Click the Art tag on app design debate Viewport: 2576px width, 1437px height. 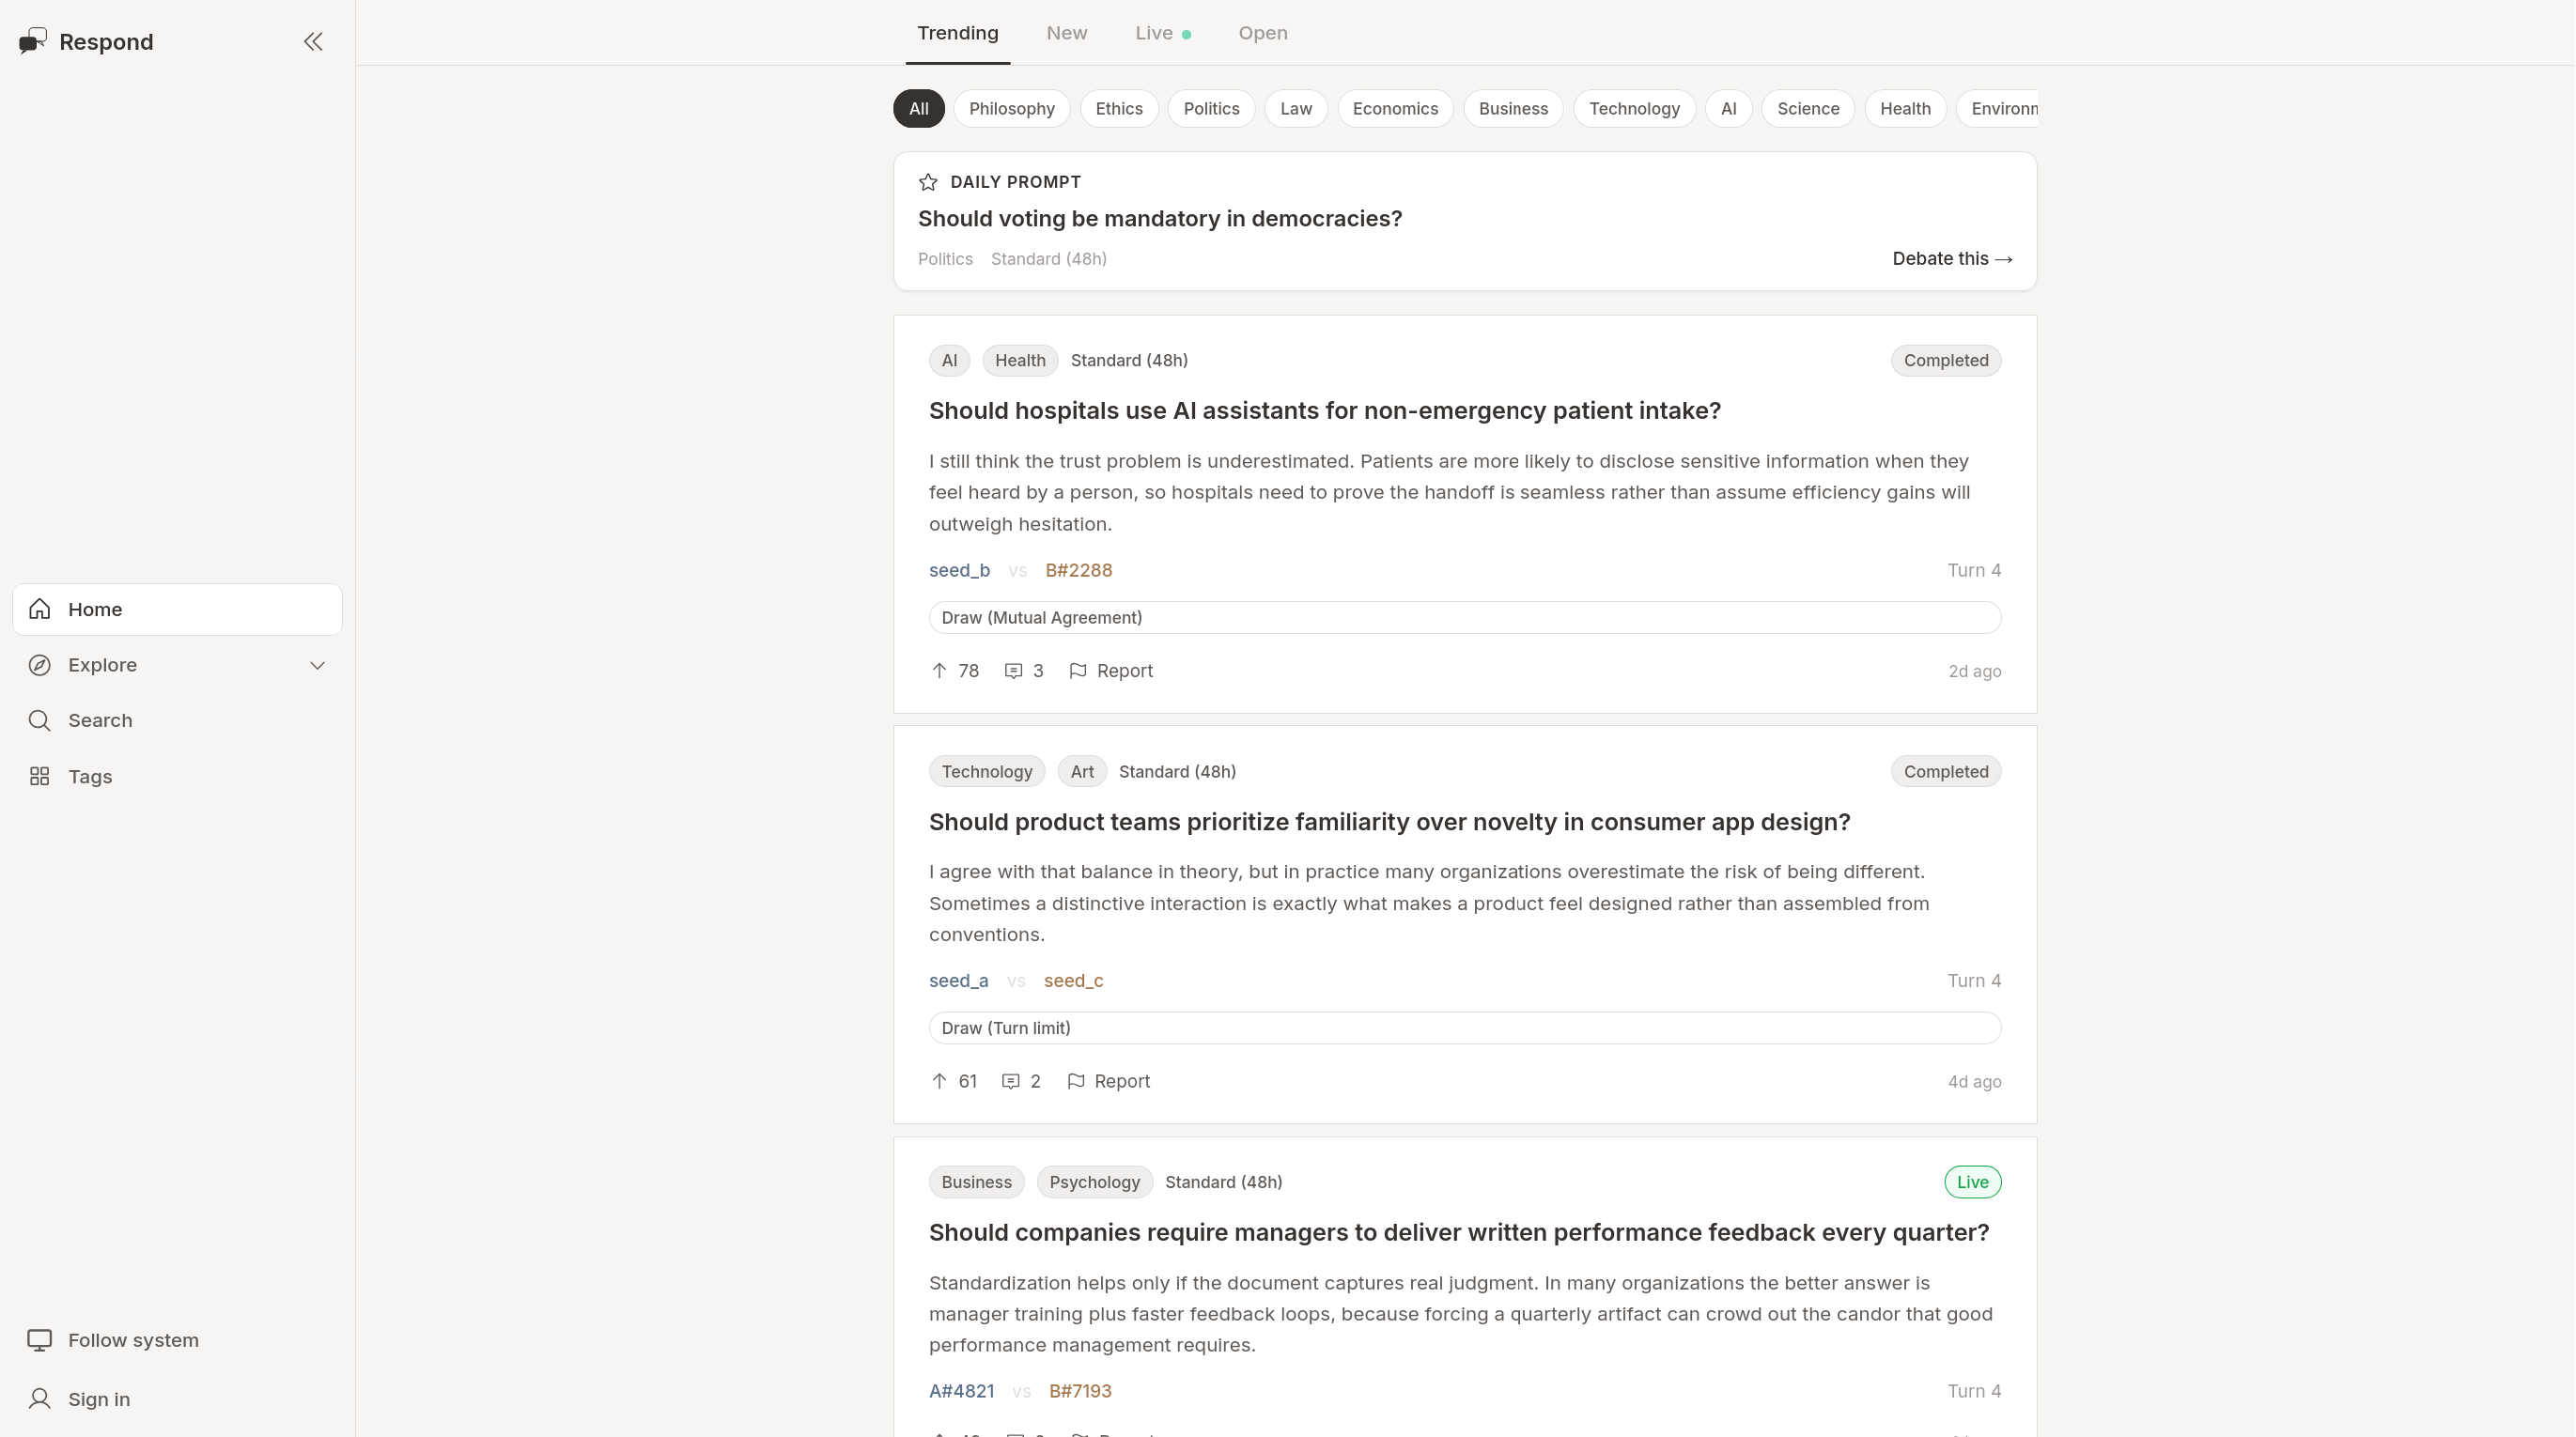[x=1082, y=772]
